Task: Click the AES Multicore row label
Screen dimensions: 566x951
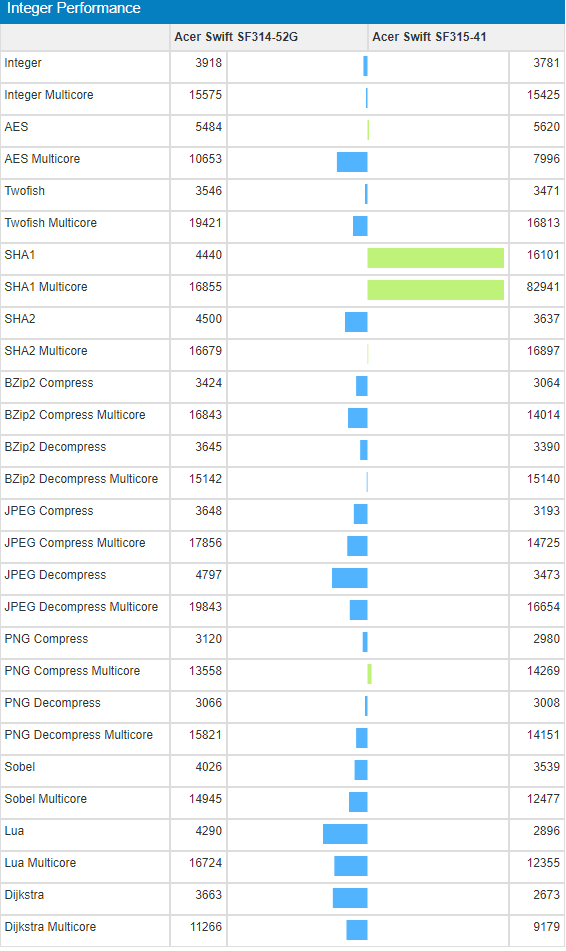Action: click(42, 159)
